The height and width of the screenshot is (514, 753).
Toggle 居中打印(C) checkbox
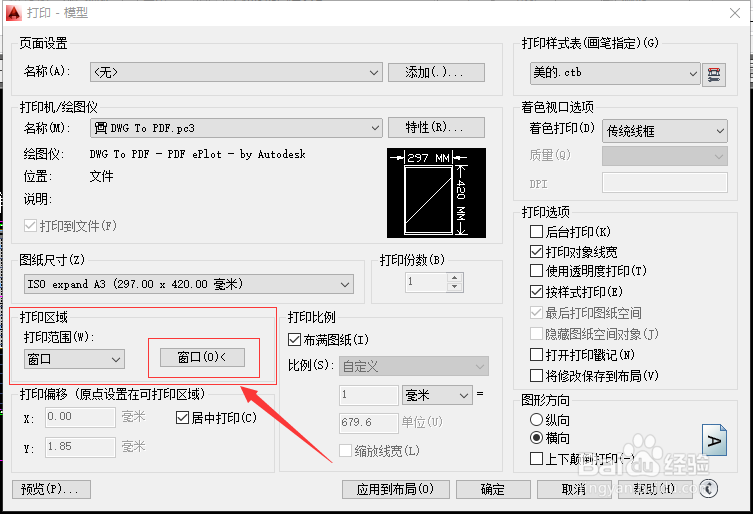182,418
